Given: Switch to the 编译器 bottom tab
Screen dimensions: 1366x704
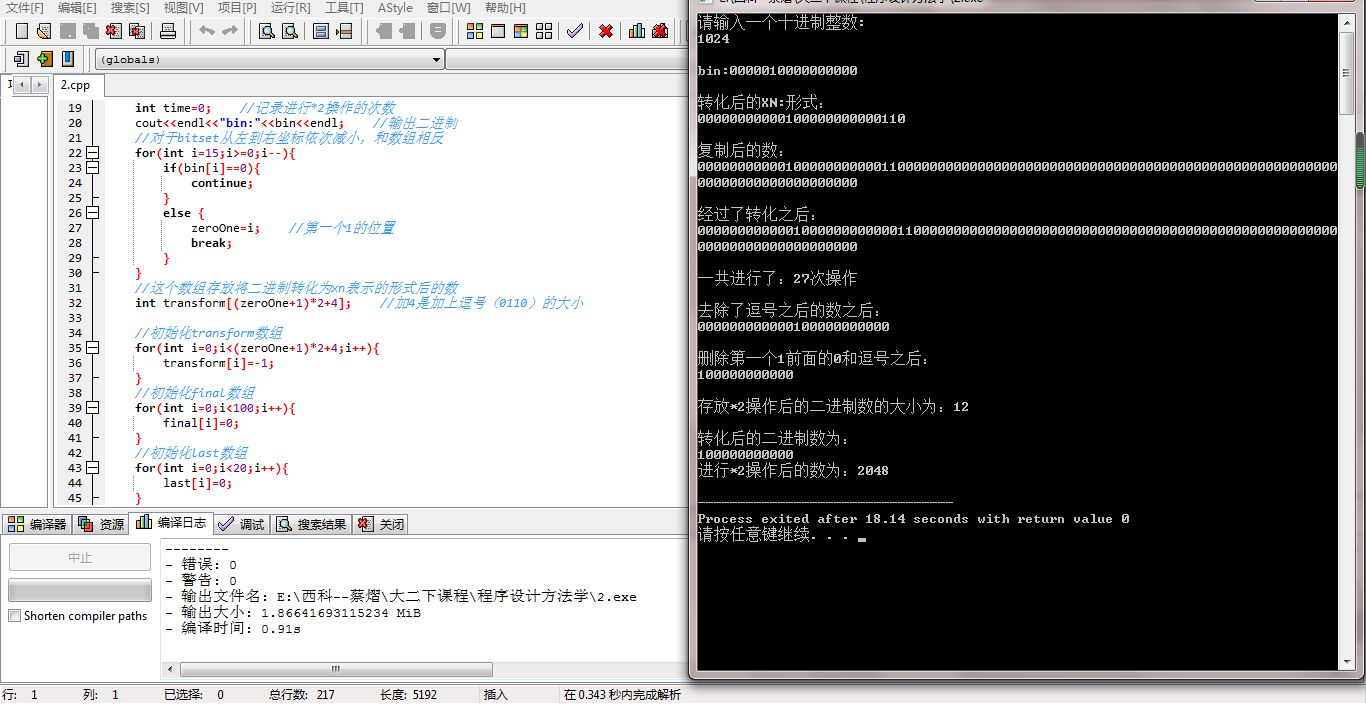Looking at the screenshot, I should coord(37,524).
